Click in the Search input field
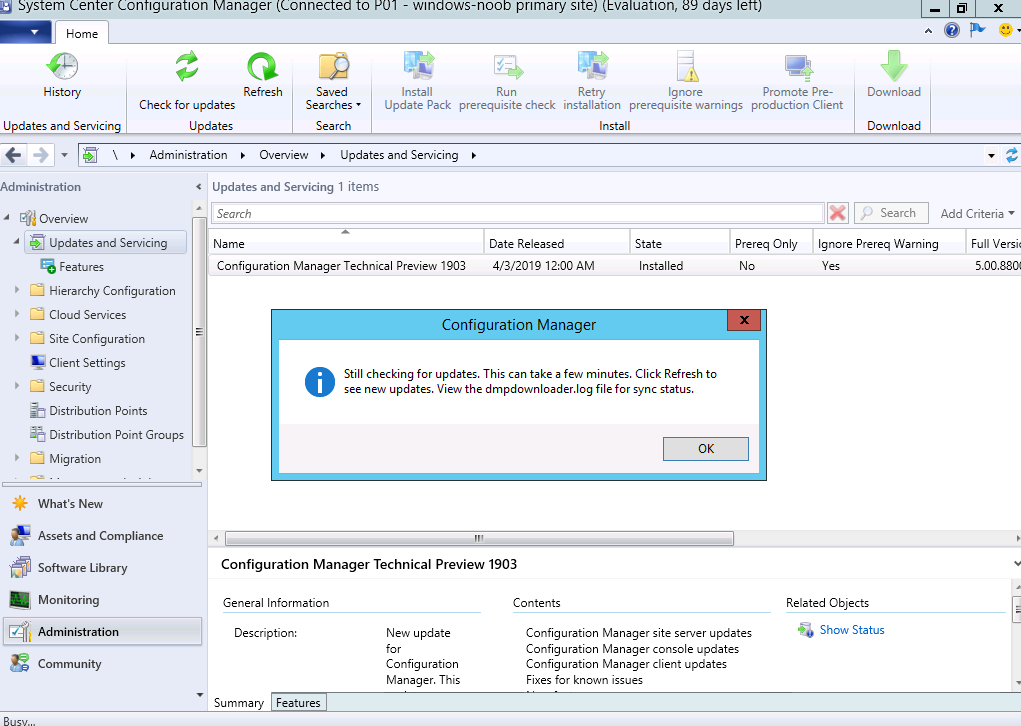The width and height of the screenshot is (1021, 726). (x=518, y=214)
